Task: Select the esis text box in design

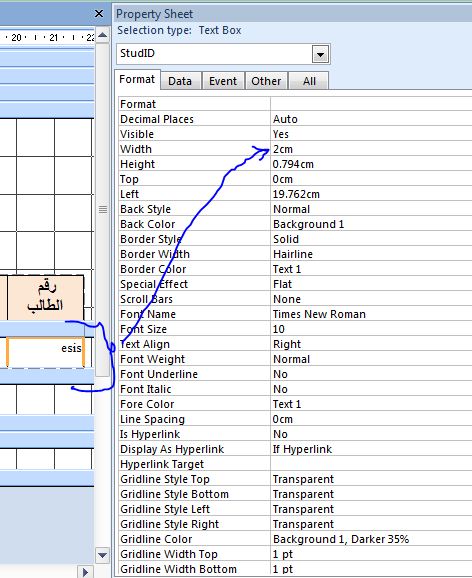Action: (46, 352)
